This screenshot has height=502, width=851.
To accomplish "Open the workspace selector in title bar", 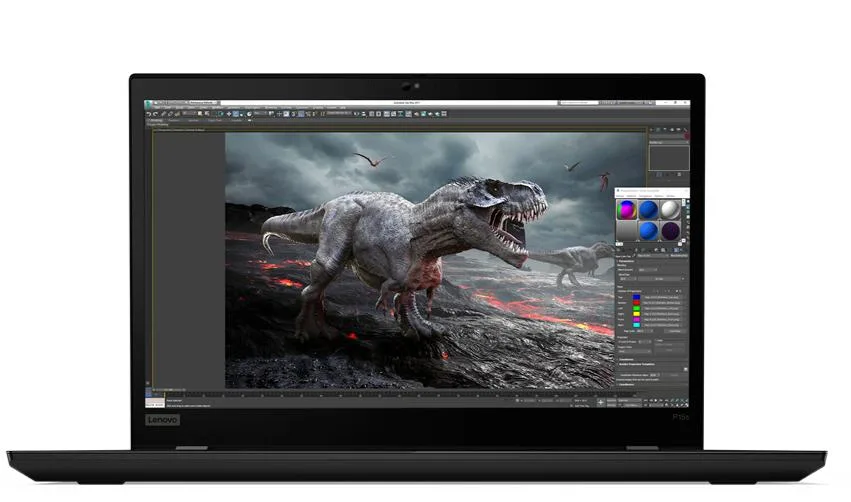I will click(202, 103).
